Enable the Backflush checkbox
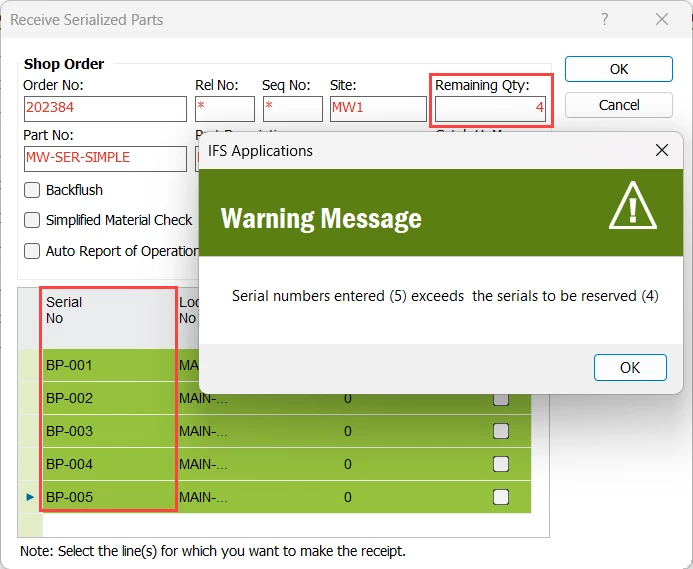Screen dimensions: 693x569 (x=32, y=190)
